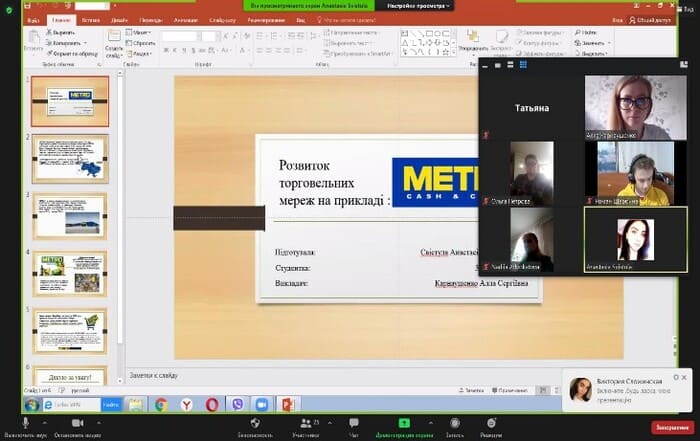The height and width of the screenshot is (441, 700).
Task: Select slide 5 thumbnail with shopping cart
Action: pos(70,331)
